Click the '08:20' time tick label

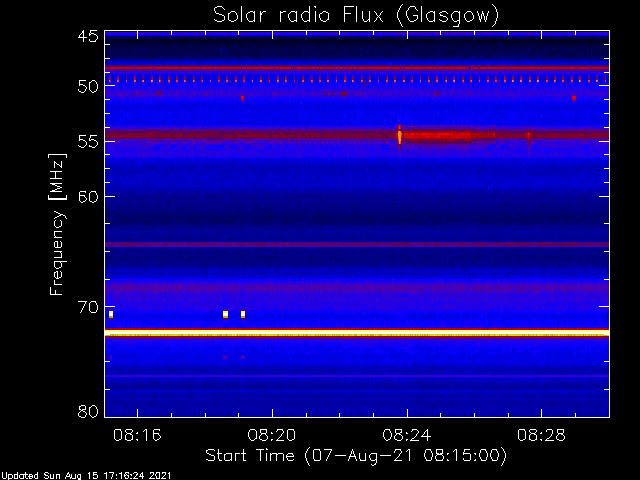pyautogui.click(x=272, y=435)
